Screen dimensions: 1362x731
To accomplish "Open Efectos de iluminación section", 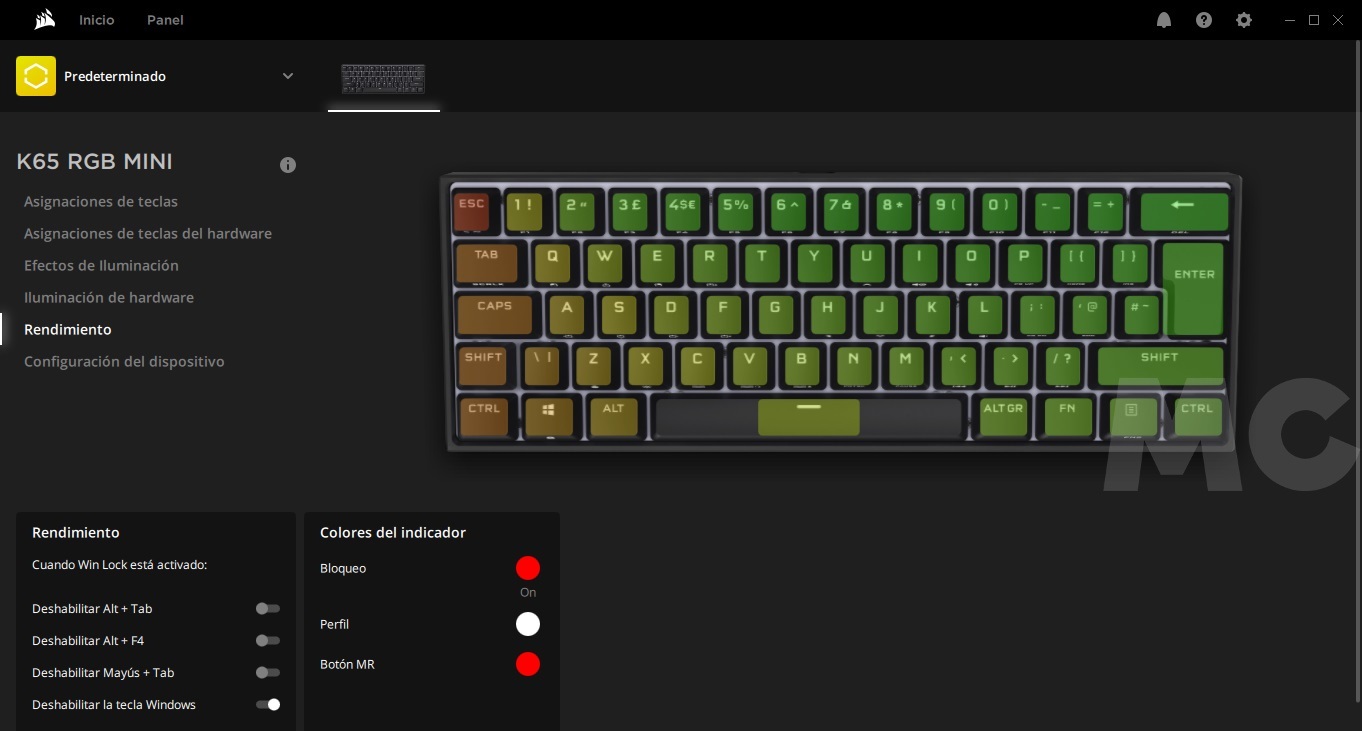I will (101, 265).
